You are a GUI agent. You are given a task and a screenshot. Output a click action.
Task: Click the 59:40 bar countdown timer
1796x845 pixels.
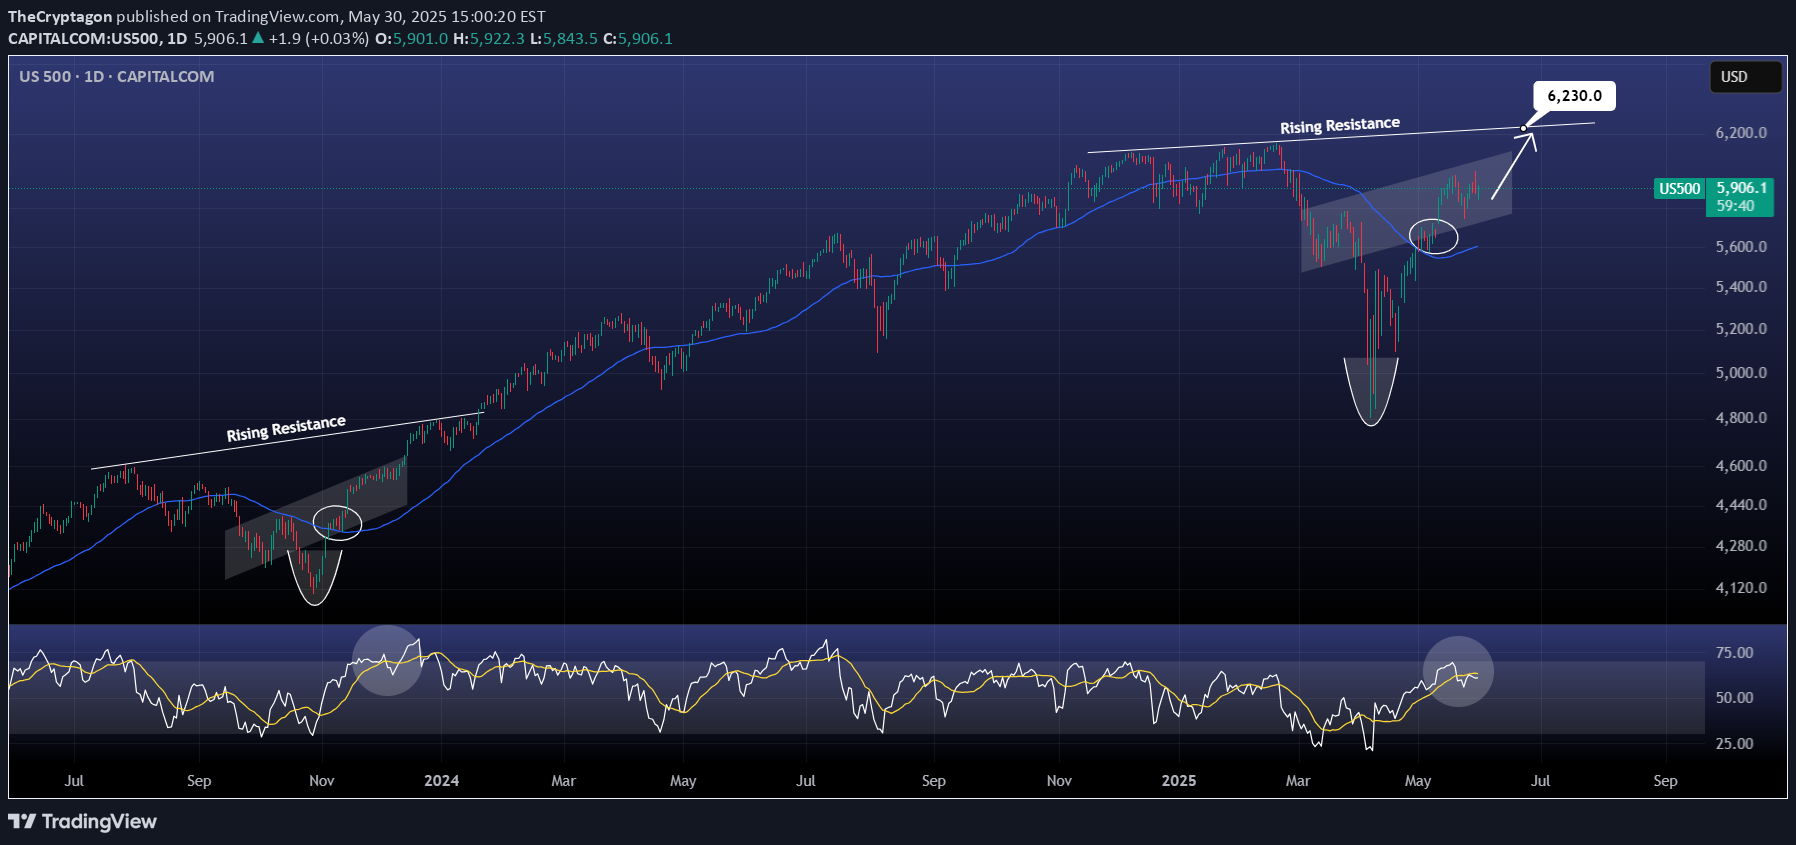1735,206
